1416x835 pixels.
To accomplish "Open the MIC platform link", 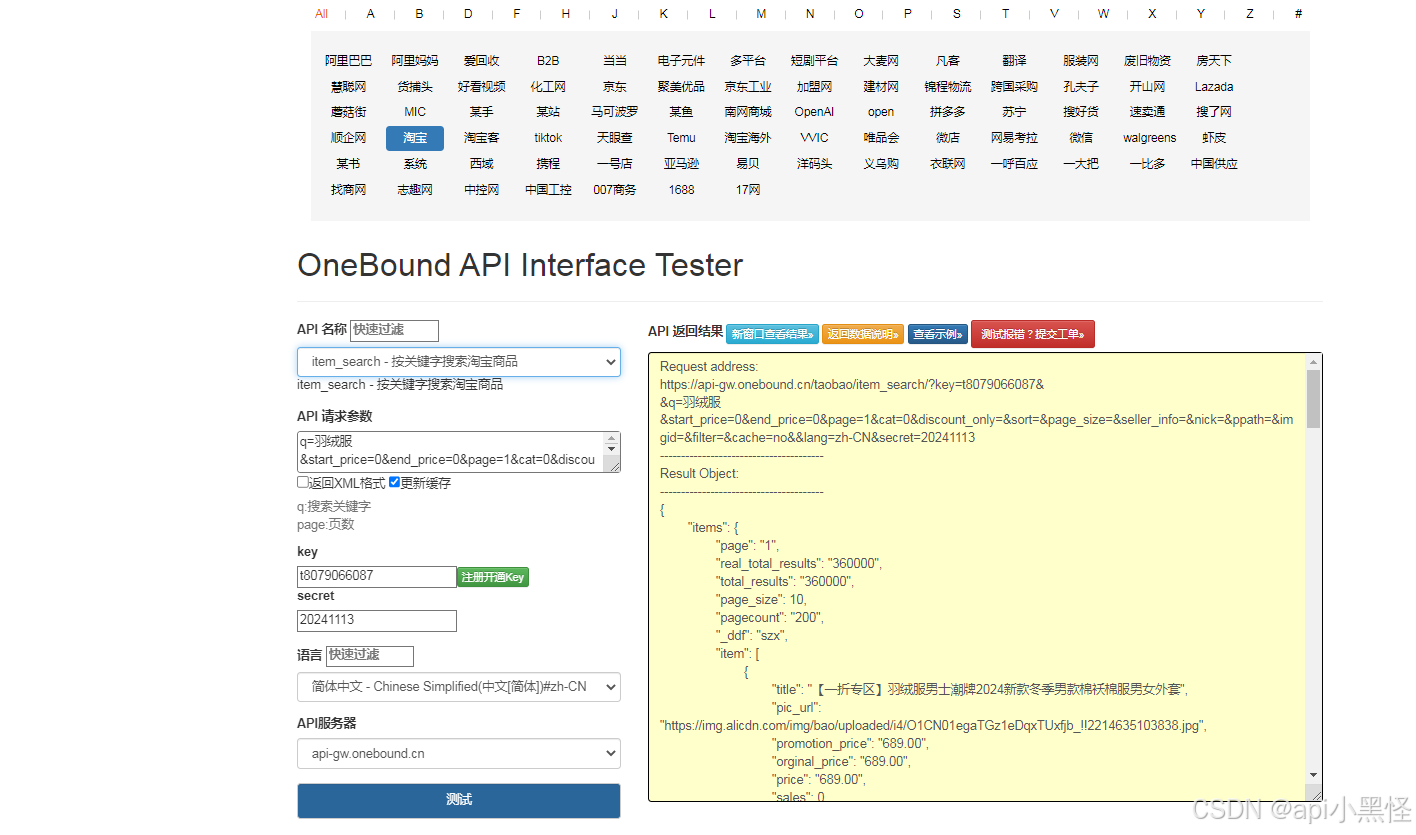I will [x=415, y=112].
